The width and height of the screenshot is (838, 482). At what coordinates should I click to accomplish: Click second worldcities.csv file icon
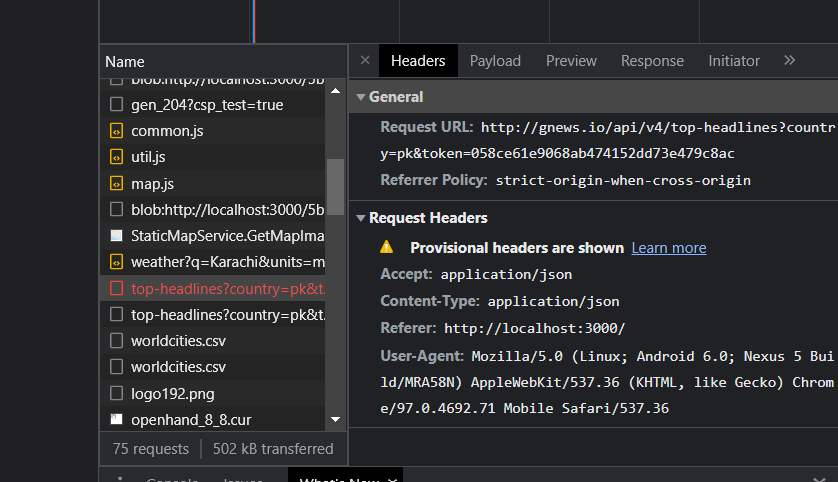pos(116,367)
